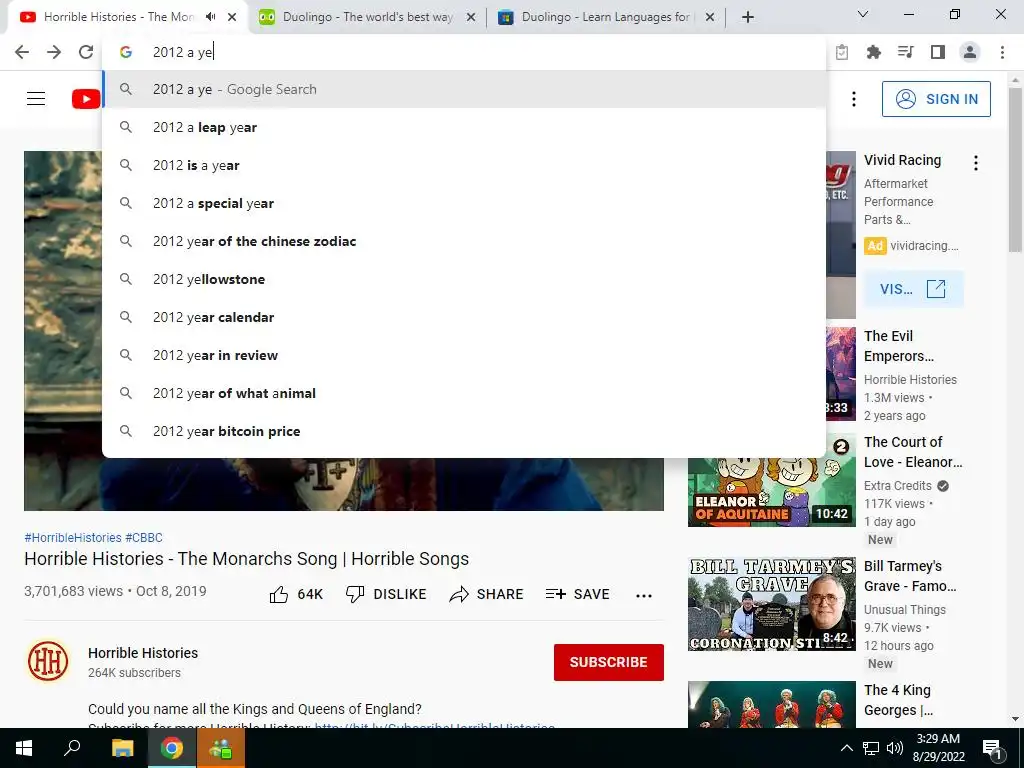Open the volume control in system tray

coord(895,748)
